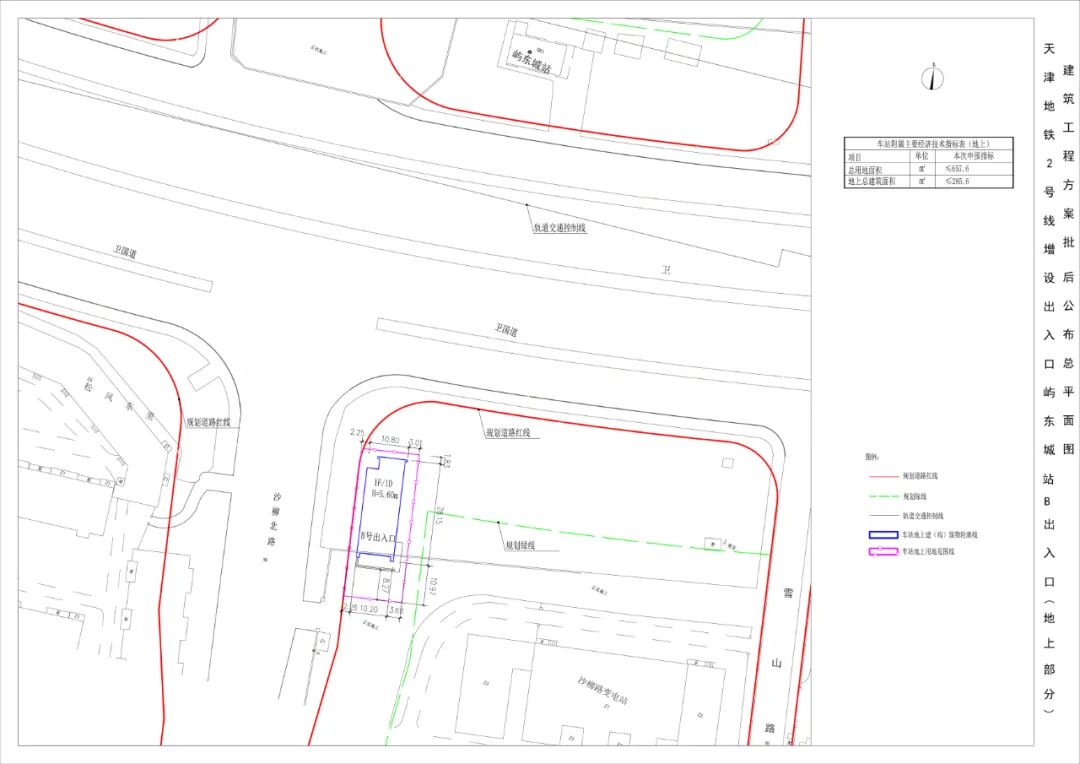Click the green dashed line legend sample
This screenshot has width=1080, height=764.
pyautogui.click(x=882, y=496)
